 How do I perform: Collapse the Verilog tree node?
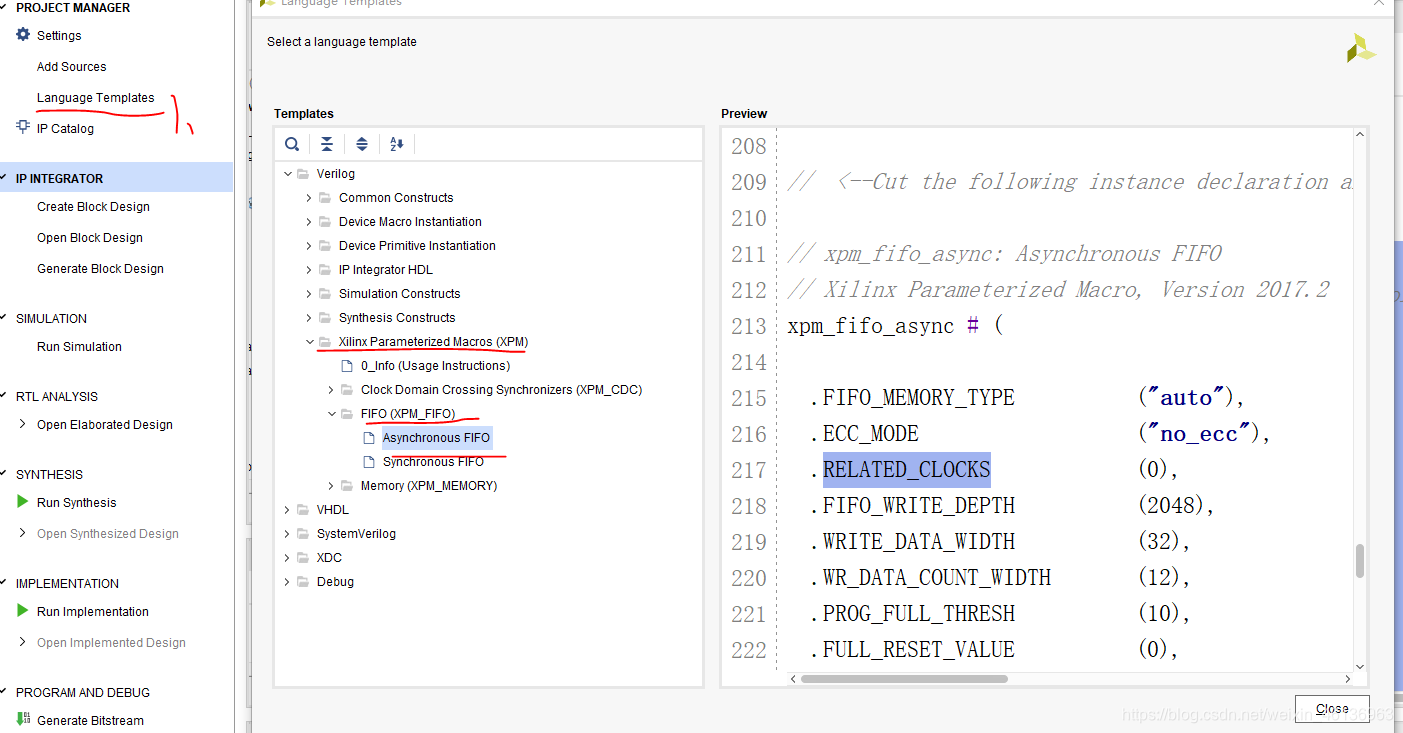(x=288, y=174)
